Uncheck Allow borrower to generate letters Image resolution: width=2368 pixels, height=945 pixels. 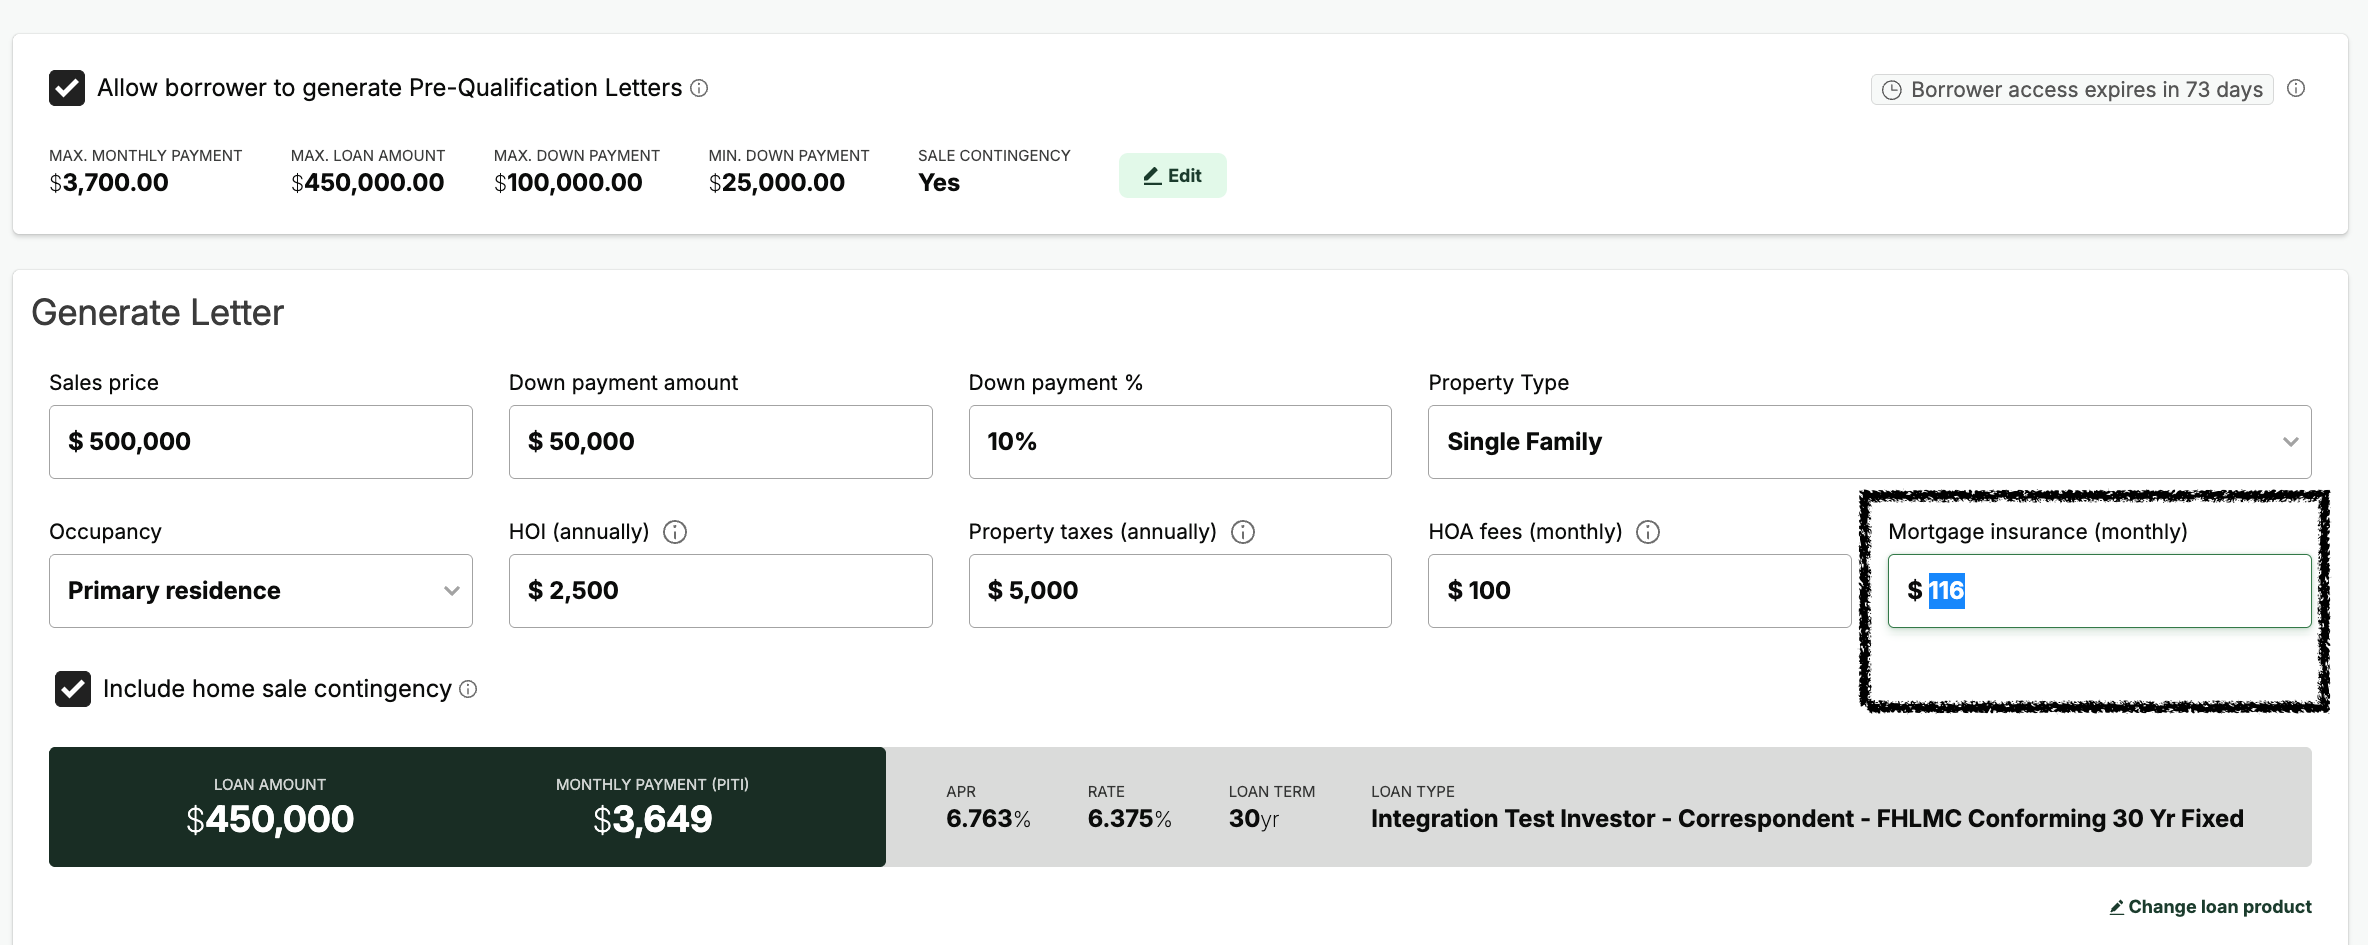coord(67,88)
